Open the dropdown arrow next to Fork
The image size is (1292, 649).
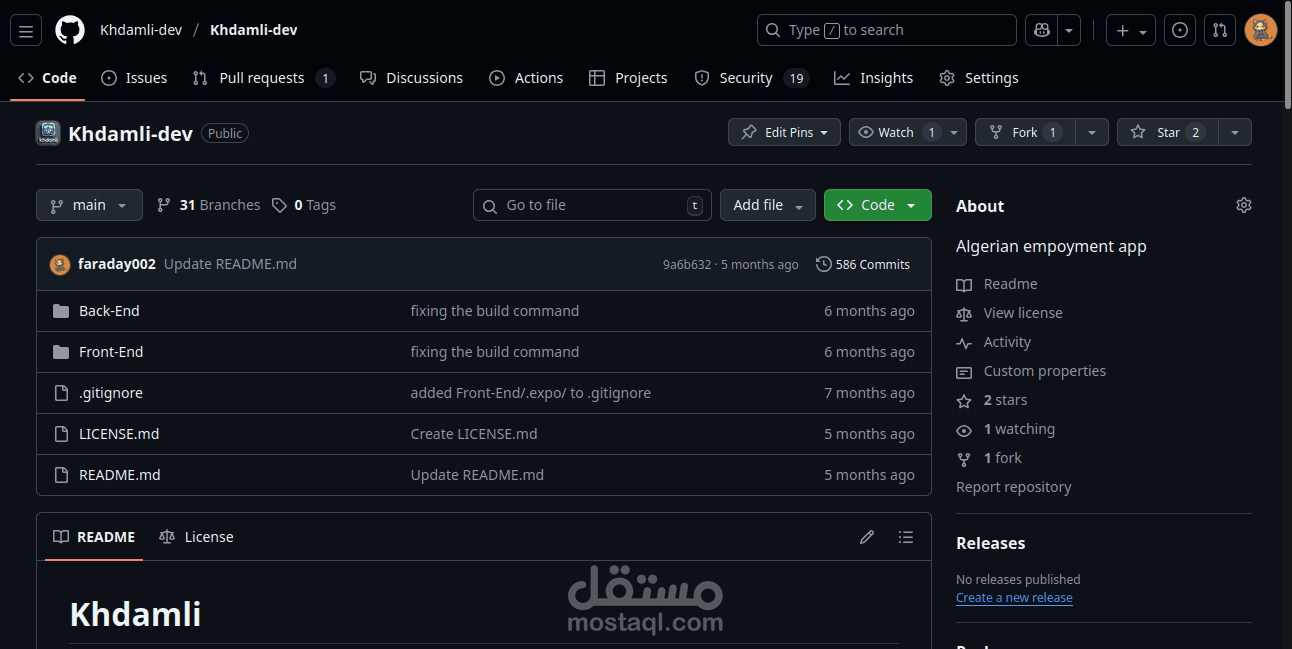click(x=1092, y=132)
